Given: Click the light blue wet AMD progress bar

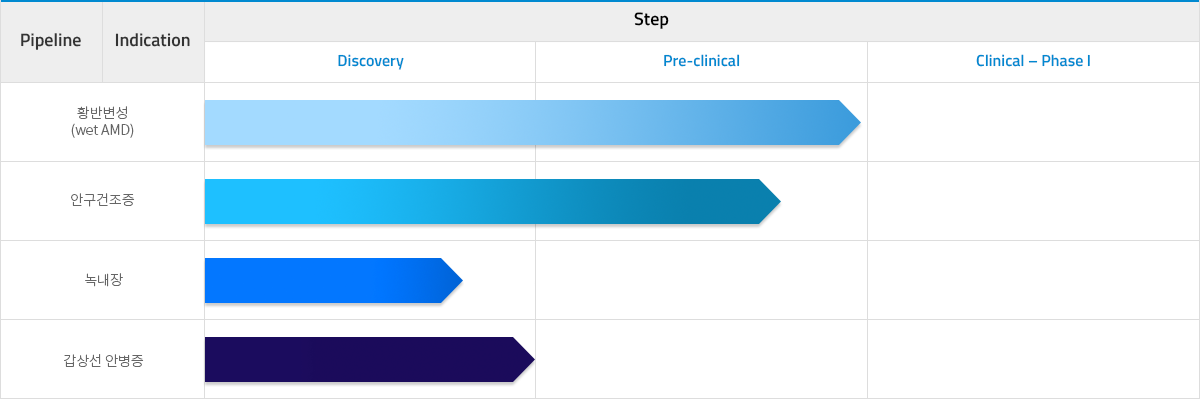Looking at the screenshot, I should pyautogui.click(x=532, y=123).
